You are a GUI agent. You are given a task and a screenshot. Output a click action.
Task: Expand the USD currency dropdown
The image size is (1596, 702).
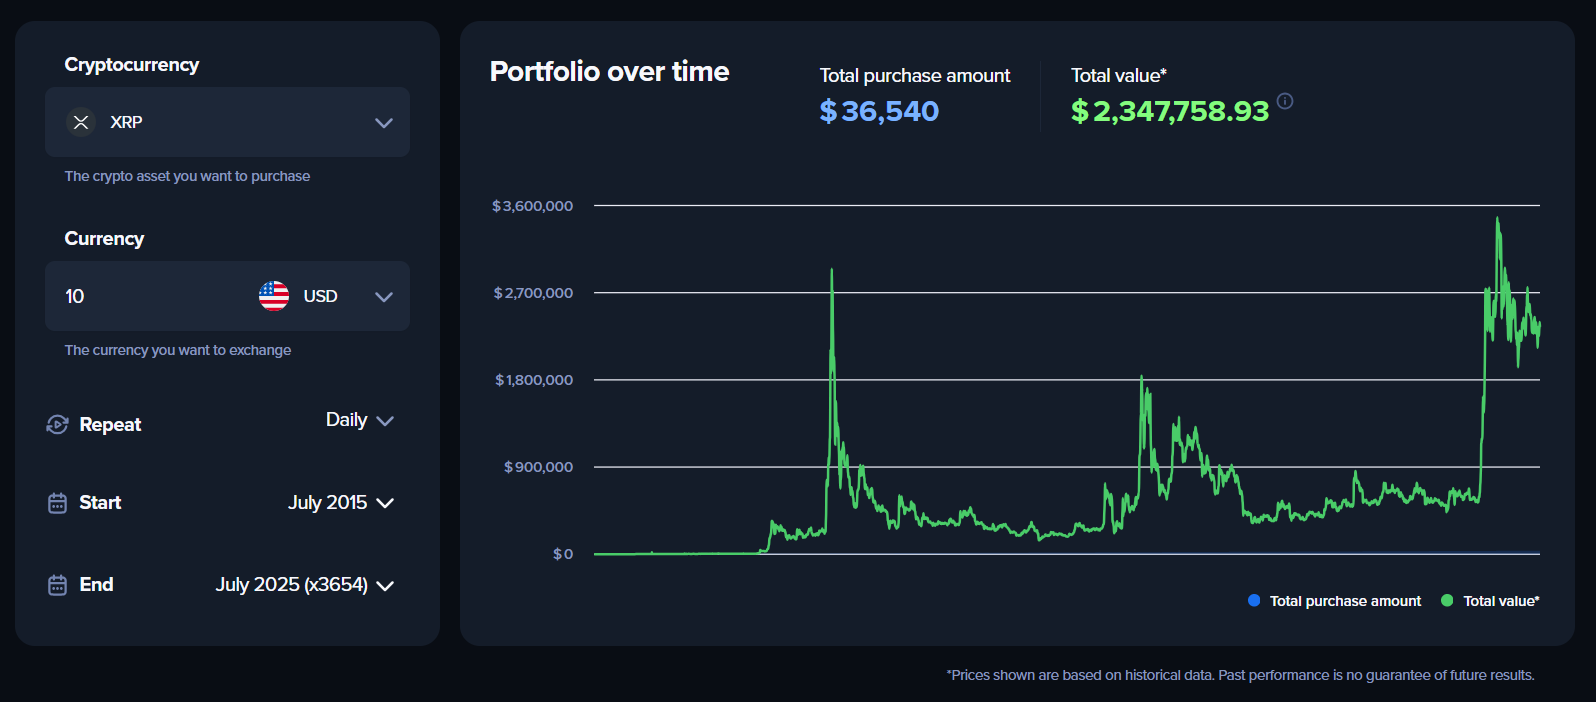coord(384,296)
